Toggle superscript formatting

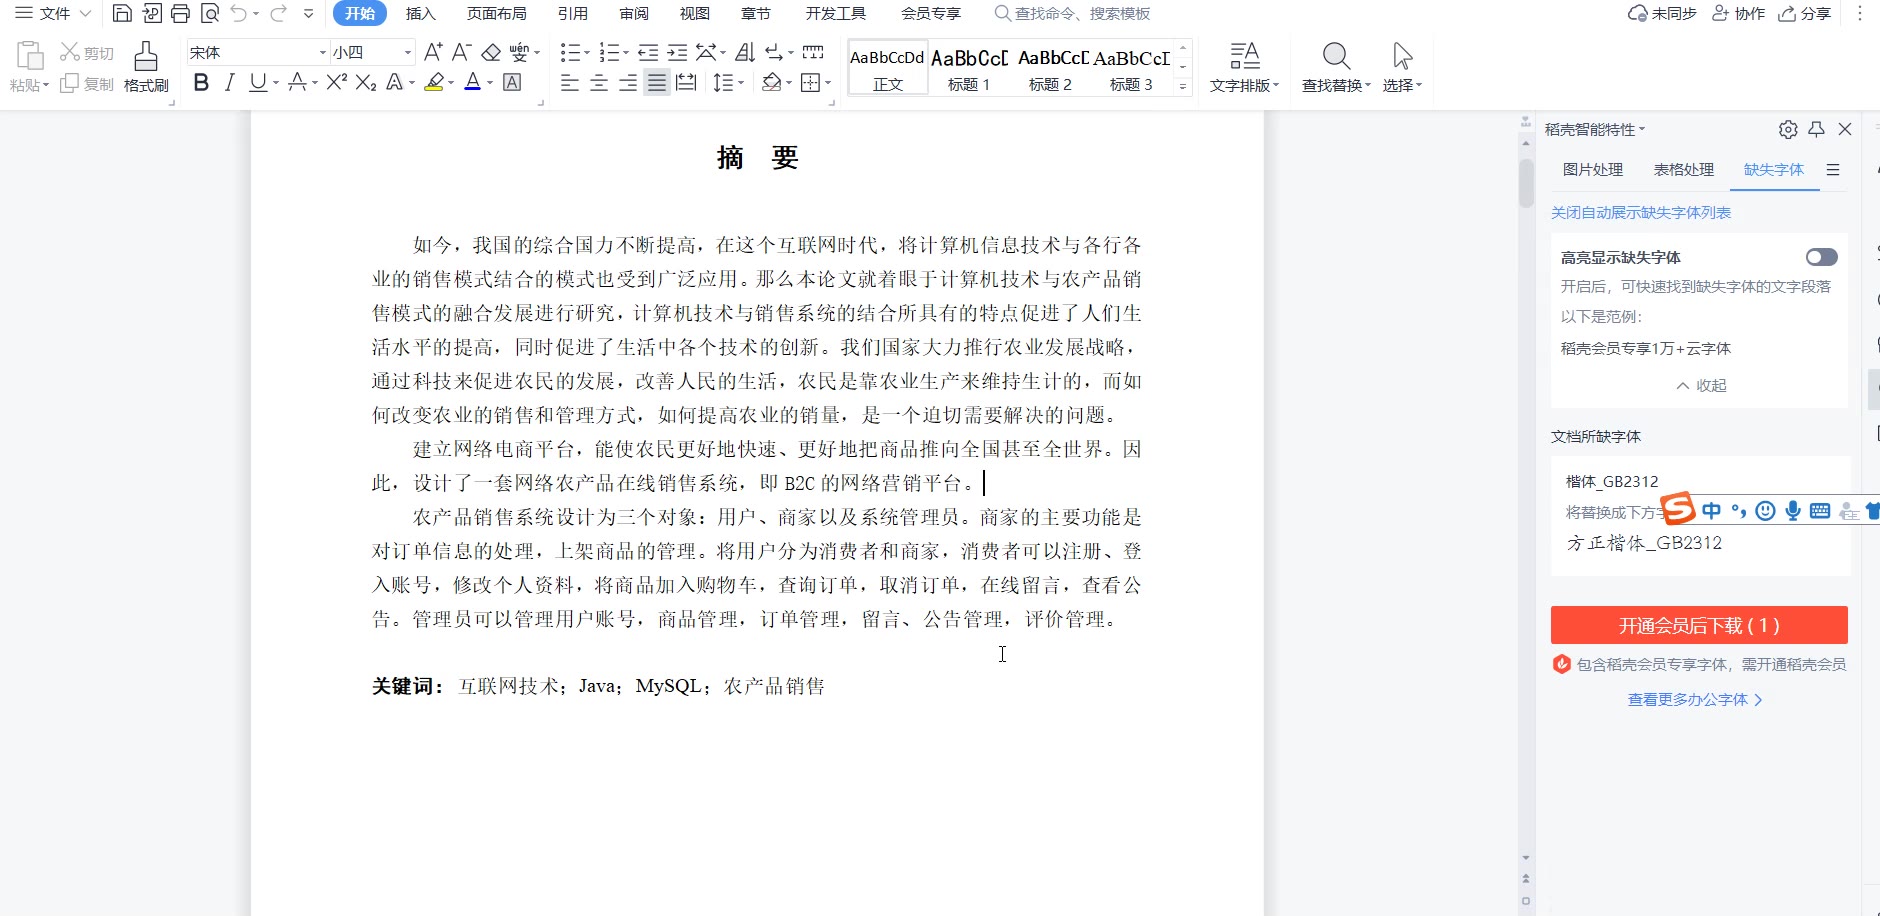click(337, 83)
